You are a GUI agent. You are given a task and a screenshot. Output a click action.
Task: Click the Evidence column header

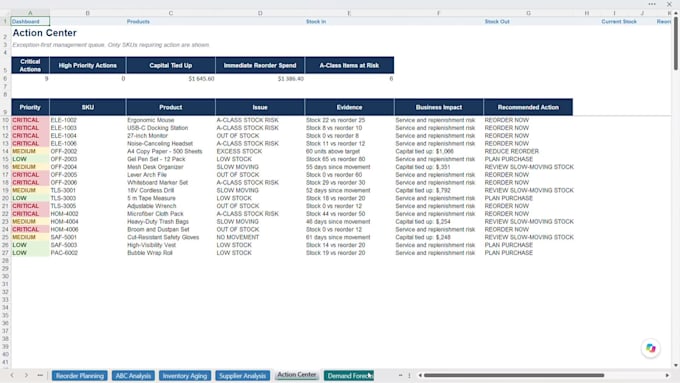click(x=349, y=107)
